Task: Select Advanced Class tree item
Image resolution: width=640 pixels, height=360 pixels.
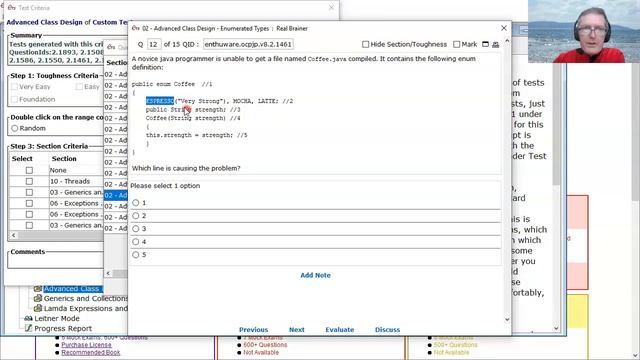Action: point(73,289)
